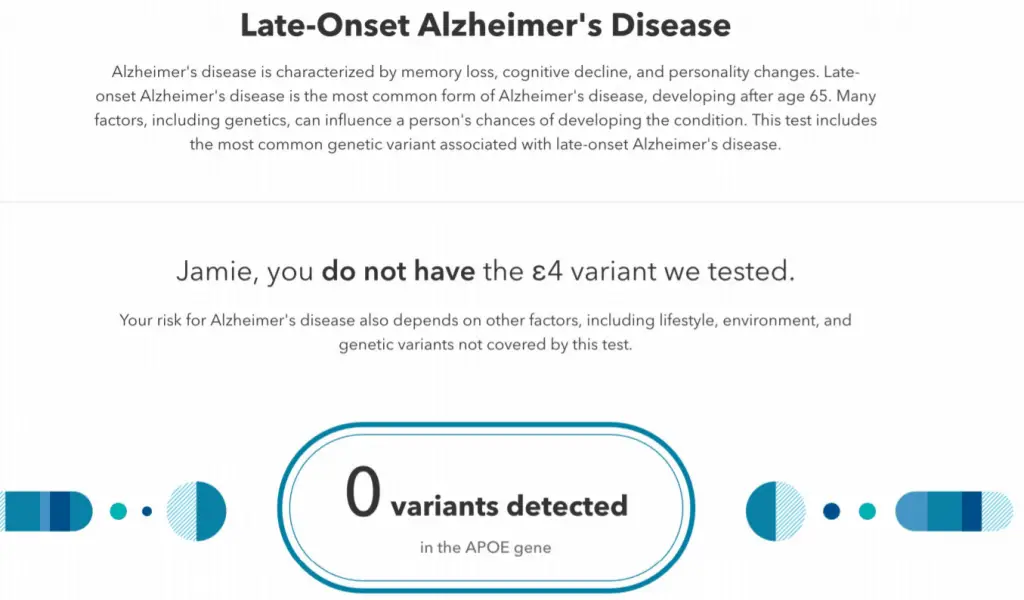Click the 0 variants detected badge
This screenshot has width=1024, height=600.
point(486,508)
